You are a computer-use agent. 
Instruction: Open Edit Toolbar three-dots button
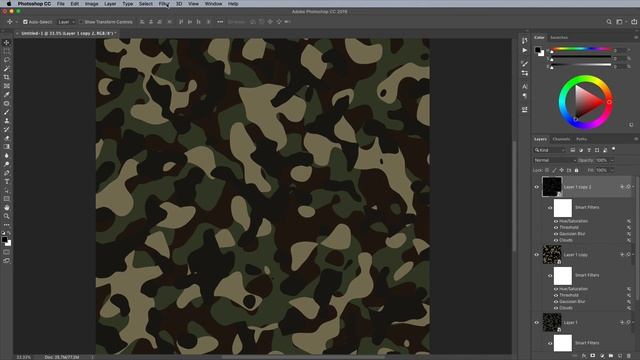tap(7, 225)
